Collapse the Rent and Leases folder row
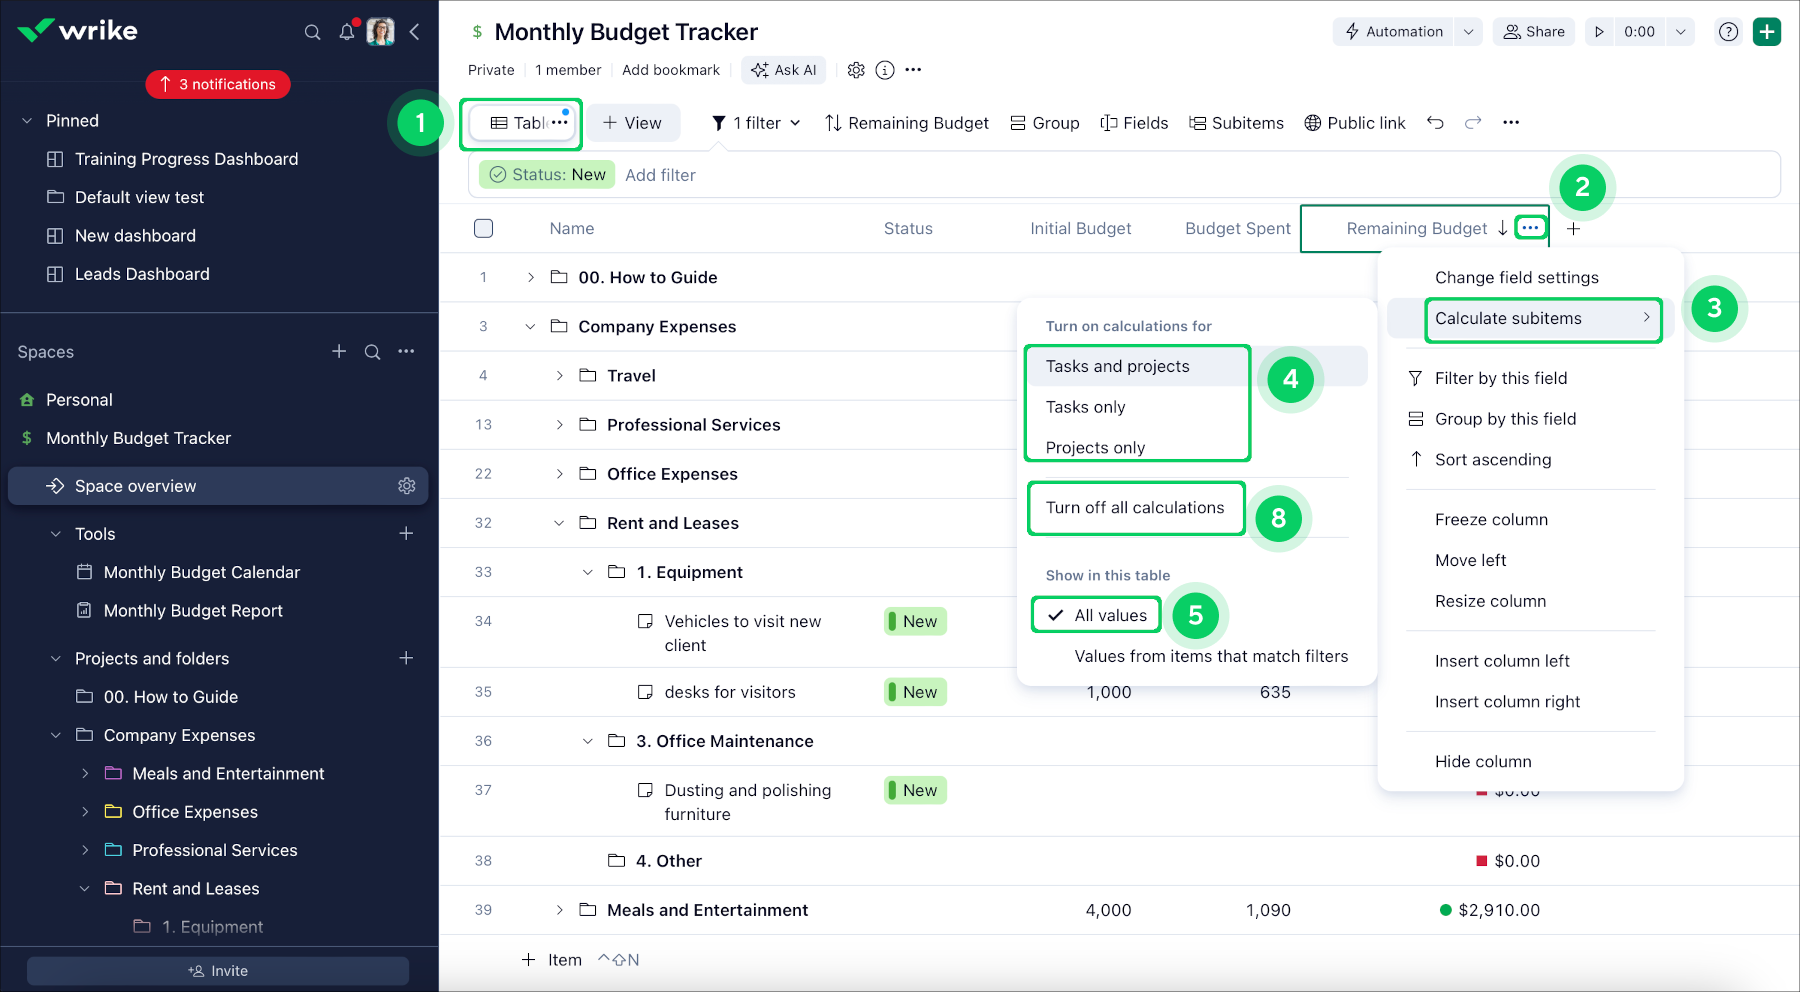 point(560,523)
